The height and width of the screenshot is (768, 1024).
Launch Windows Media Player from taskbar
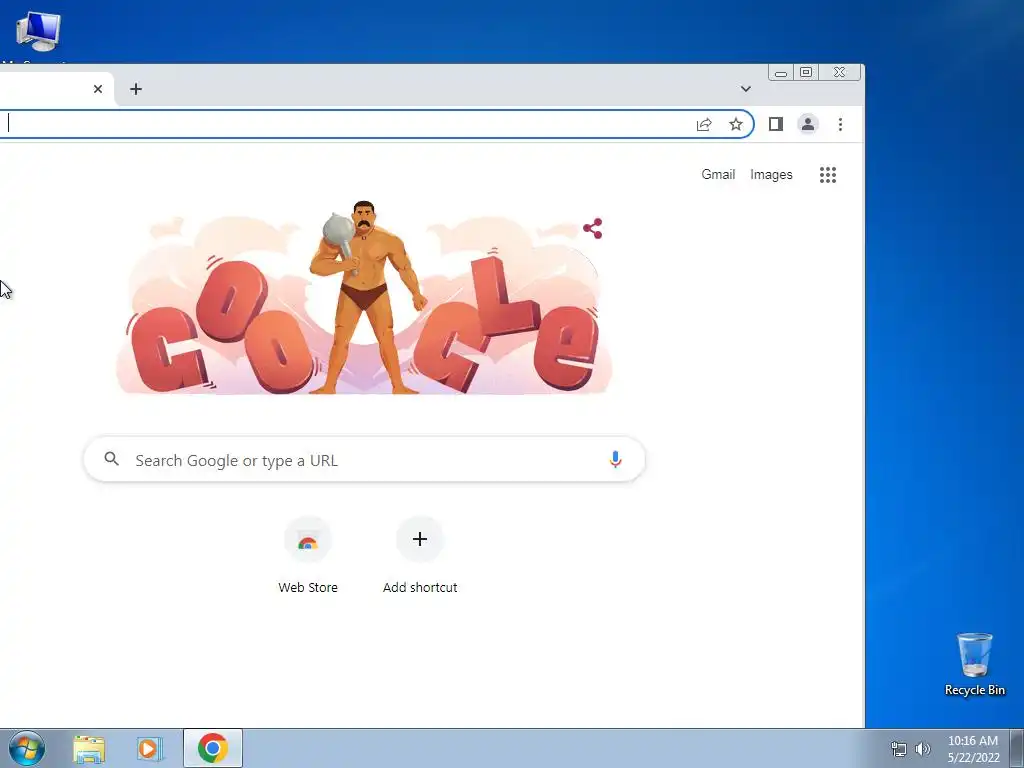coord(149,749)
